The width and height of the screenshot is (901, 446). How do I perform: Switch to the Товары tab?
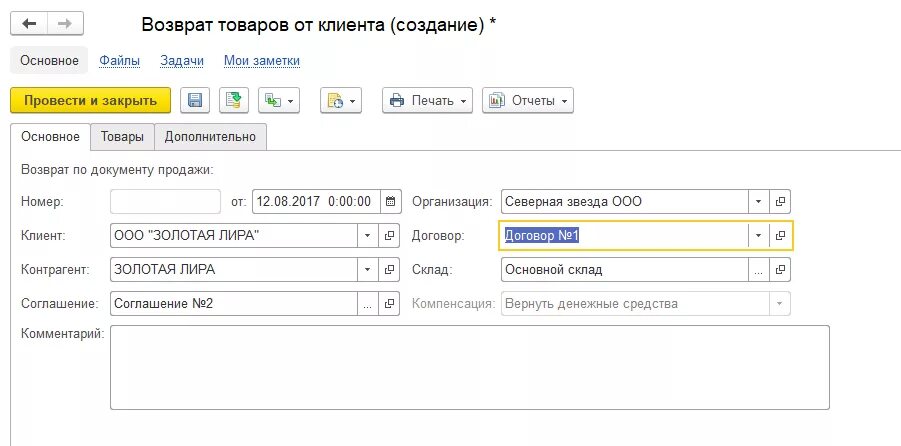coord(122,137)
